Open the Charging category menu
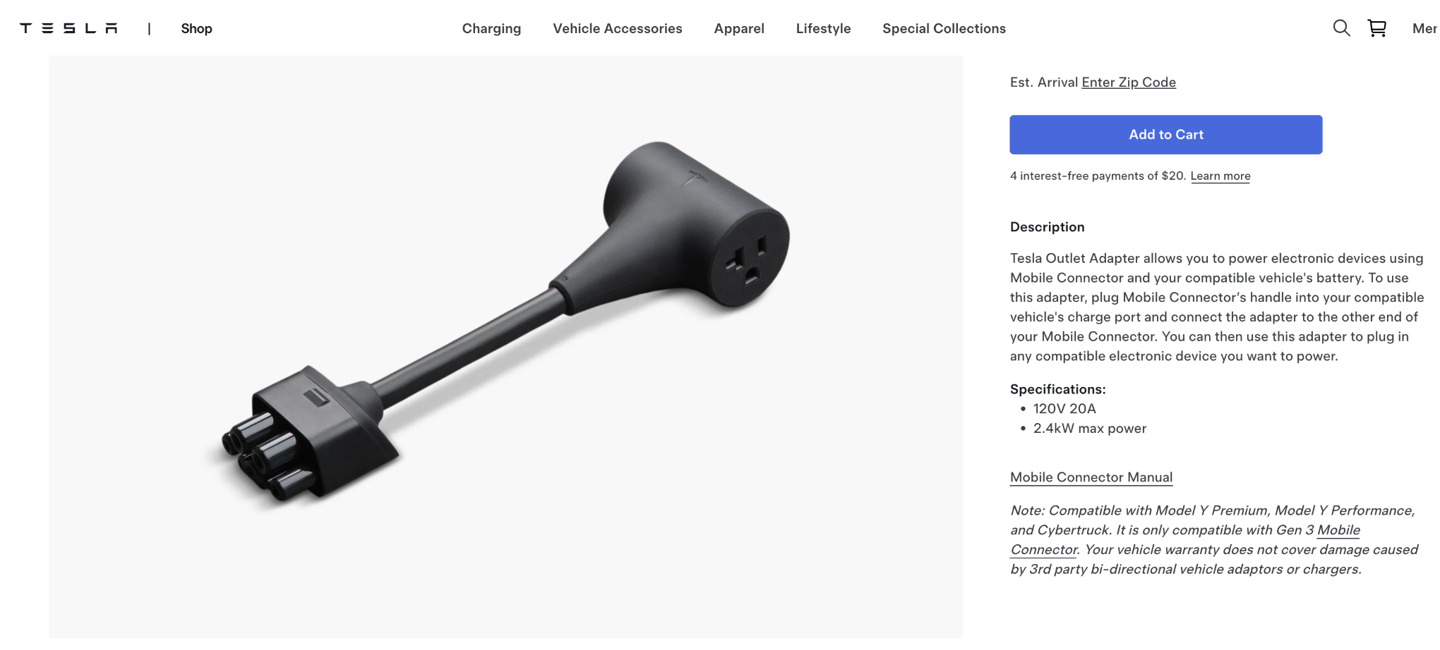Screen dimensions: 1440x650 [x=491, y=28]
